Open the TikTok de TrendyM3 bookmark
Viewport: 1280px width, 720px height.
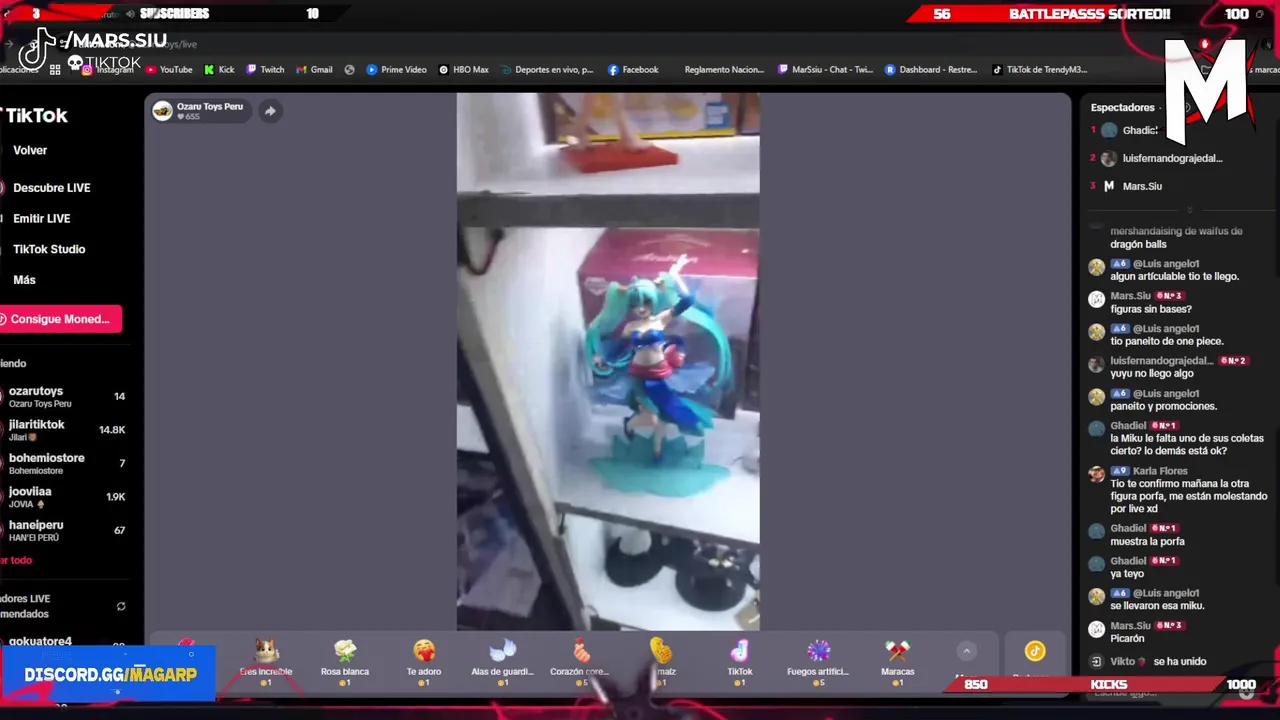tap(1039, 70)
